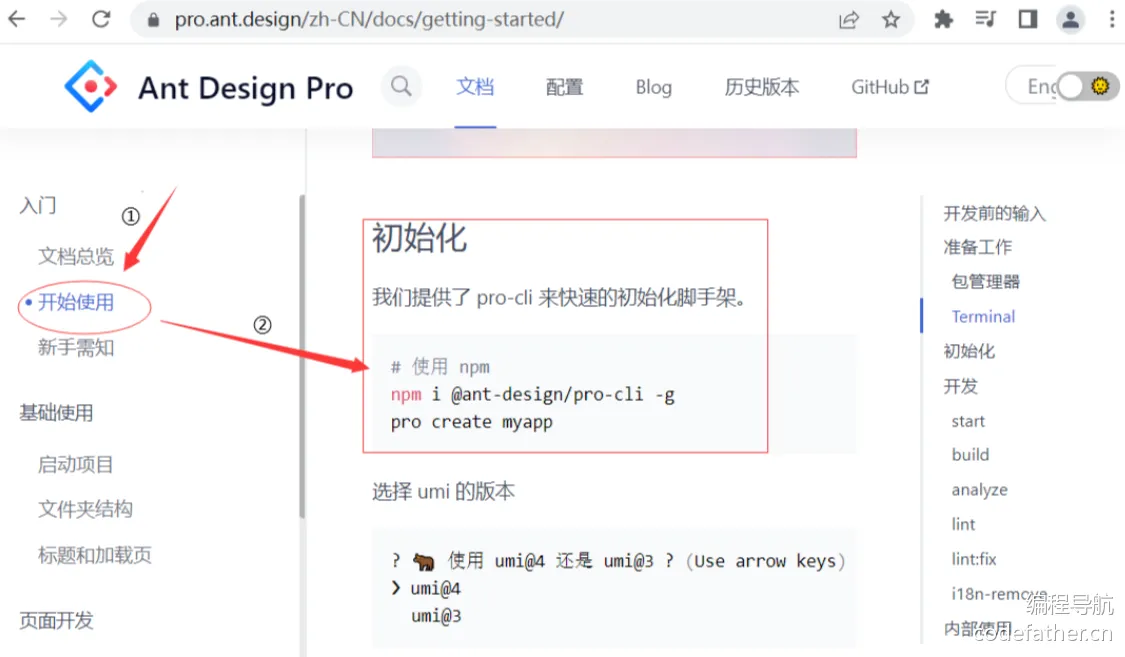The height and width of the screenshot is (657, 1125).
Task: Click the pro-cli description paragraph
Action: click(x=559, y=297)
